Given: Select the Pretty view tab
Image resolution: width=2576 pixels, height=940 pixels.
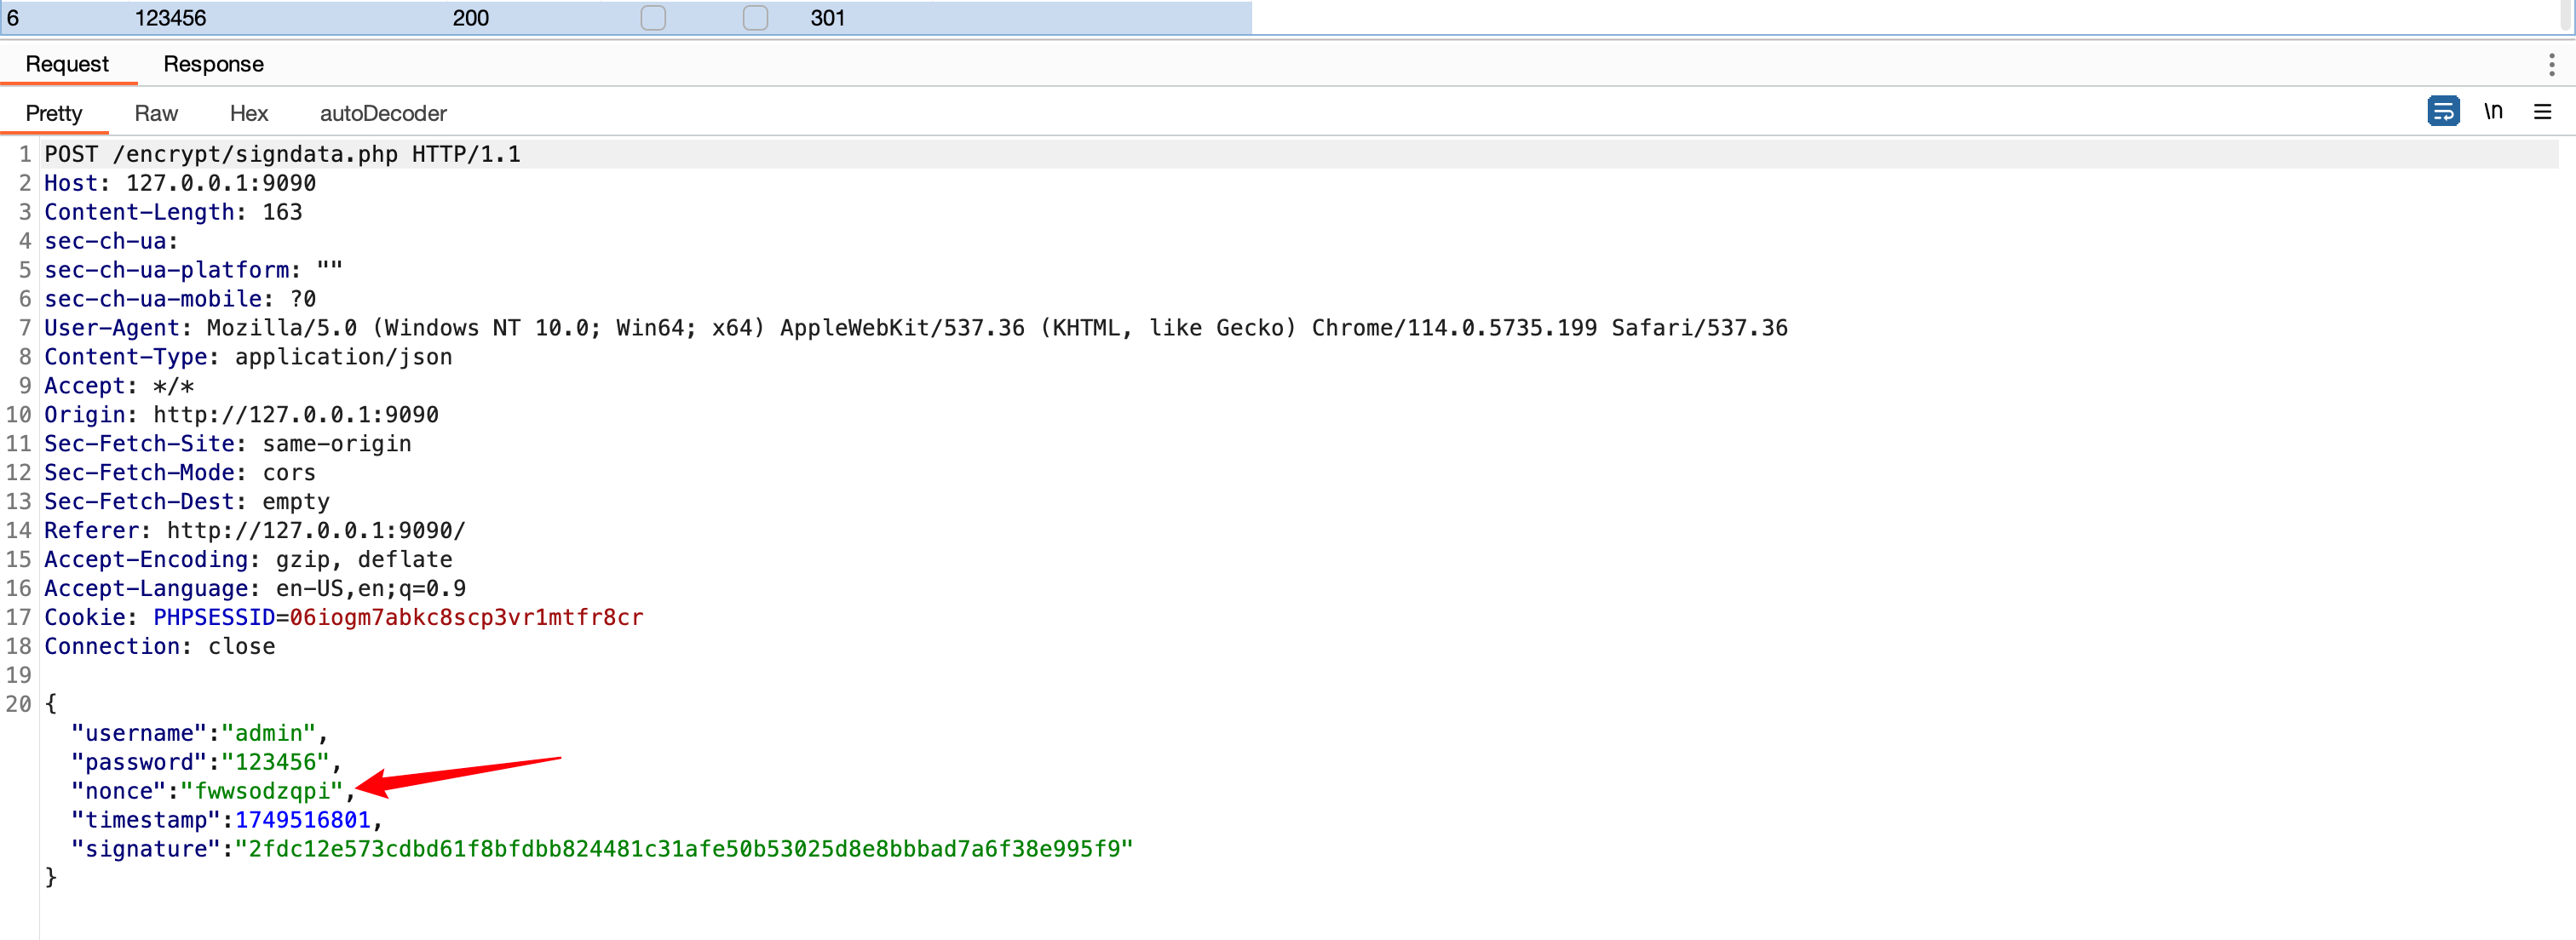Looking at the screenshot, I should coord(54,113).
